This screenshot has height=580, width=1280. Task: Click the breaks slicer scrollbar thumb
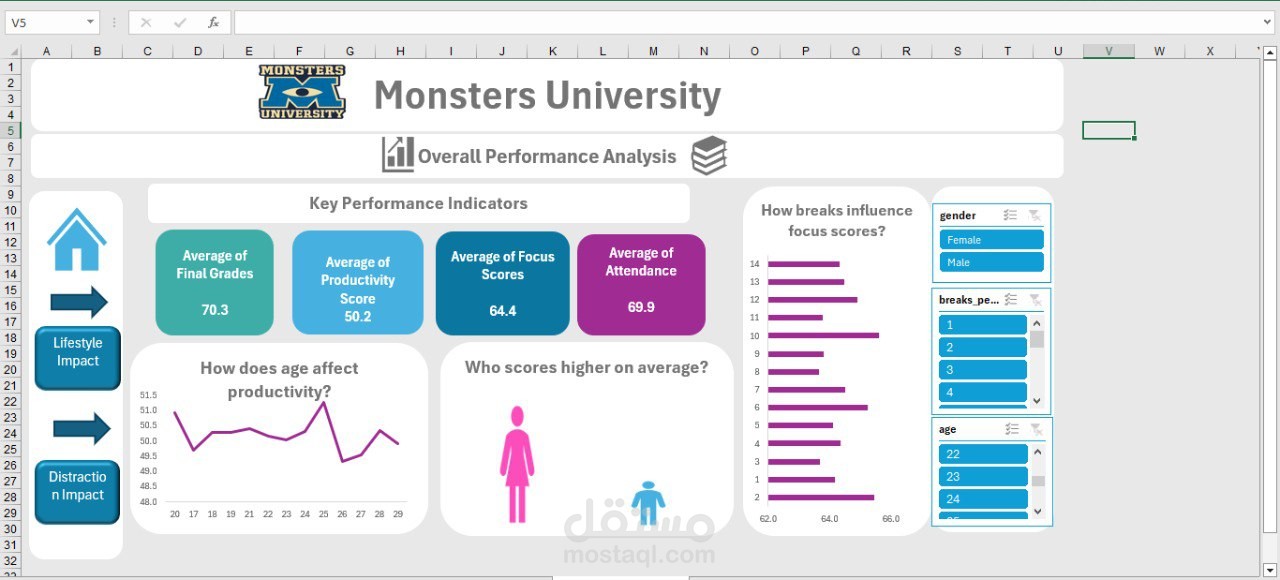coord(1037,339)
